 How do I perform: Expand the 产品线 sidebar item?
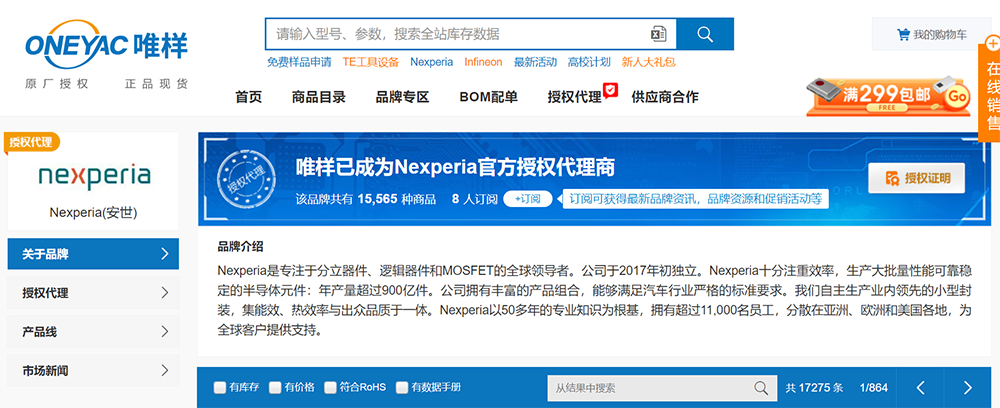tap(93, 332)
